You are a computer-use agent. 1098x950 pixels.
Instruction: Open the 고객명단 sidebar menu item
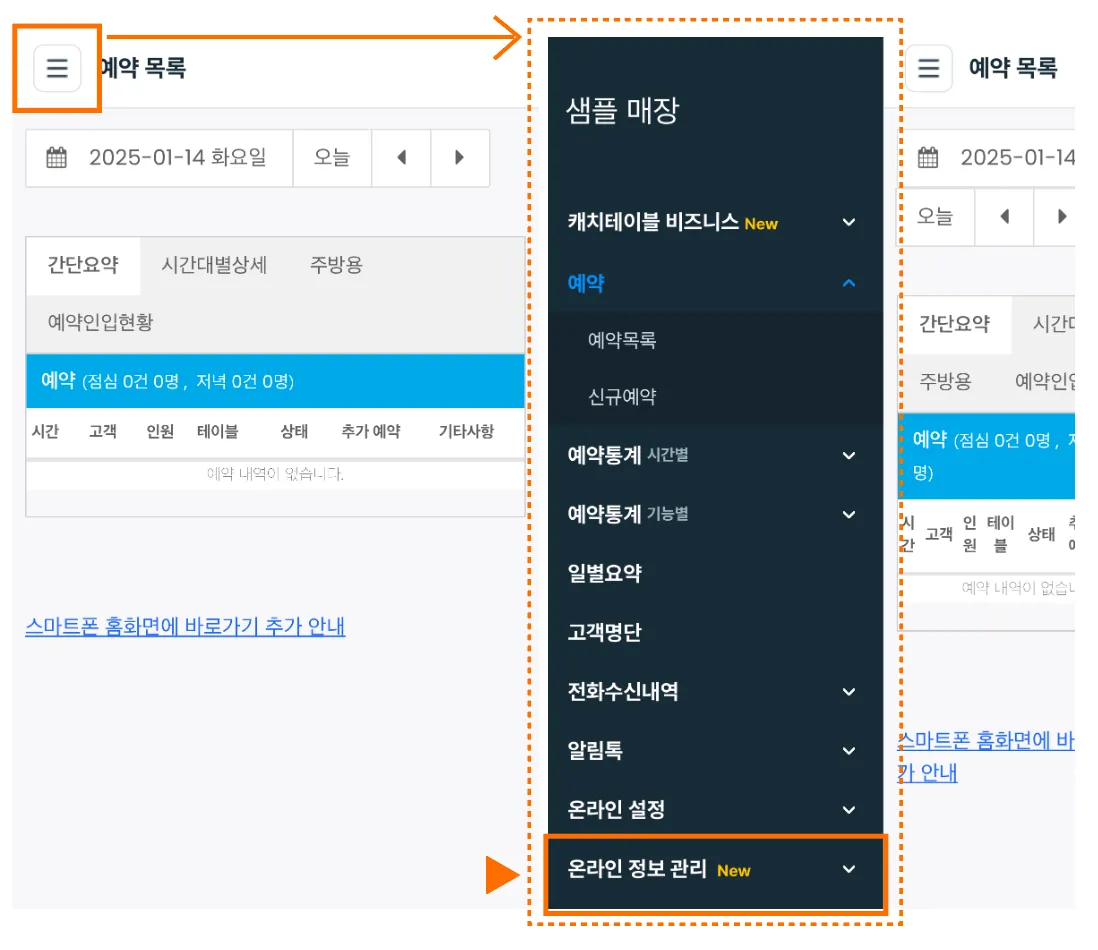tap(604, 632)
